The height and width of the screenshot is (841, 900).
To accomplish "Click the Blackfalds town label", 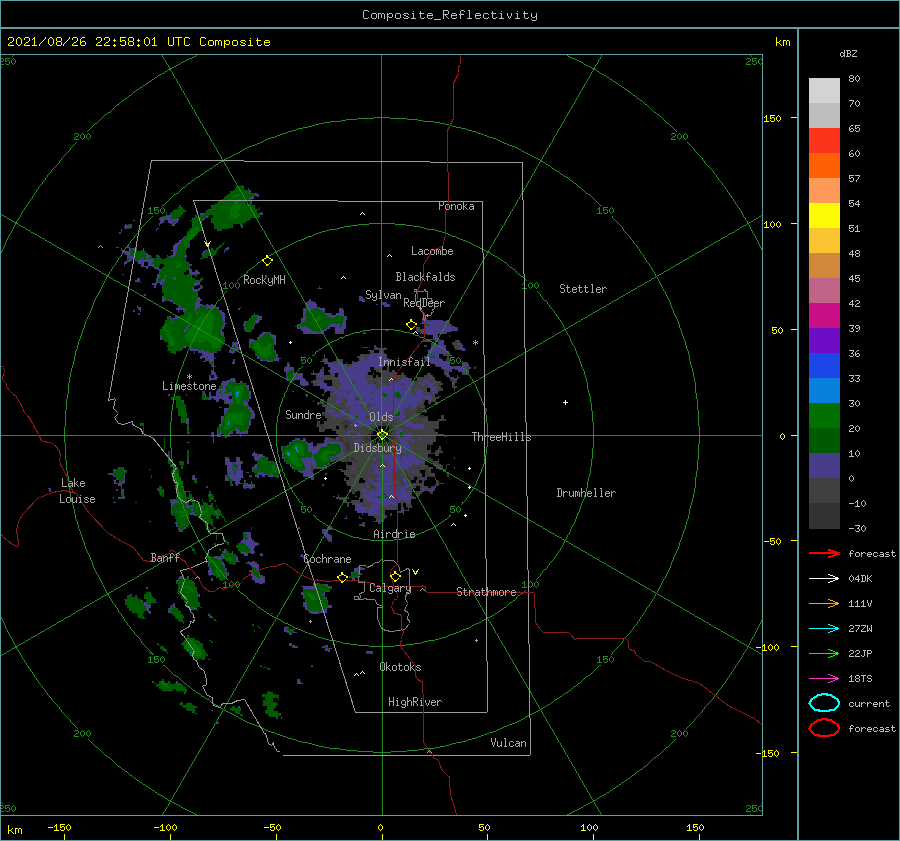I will click(425, 277).
